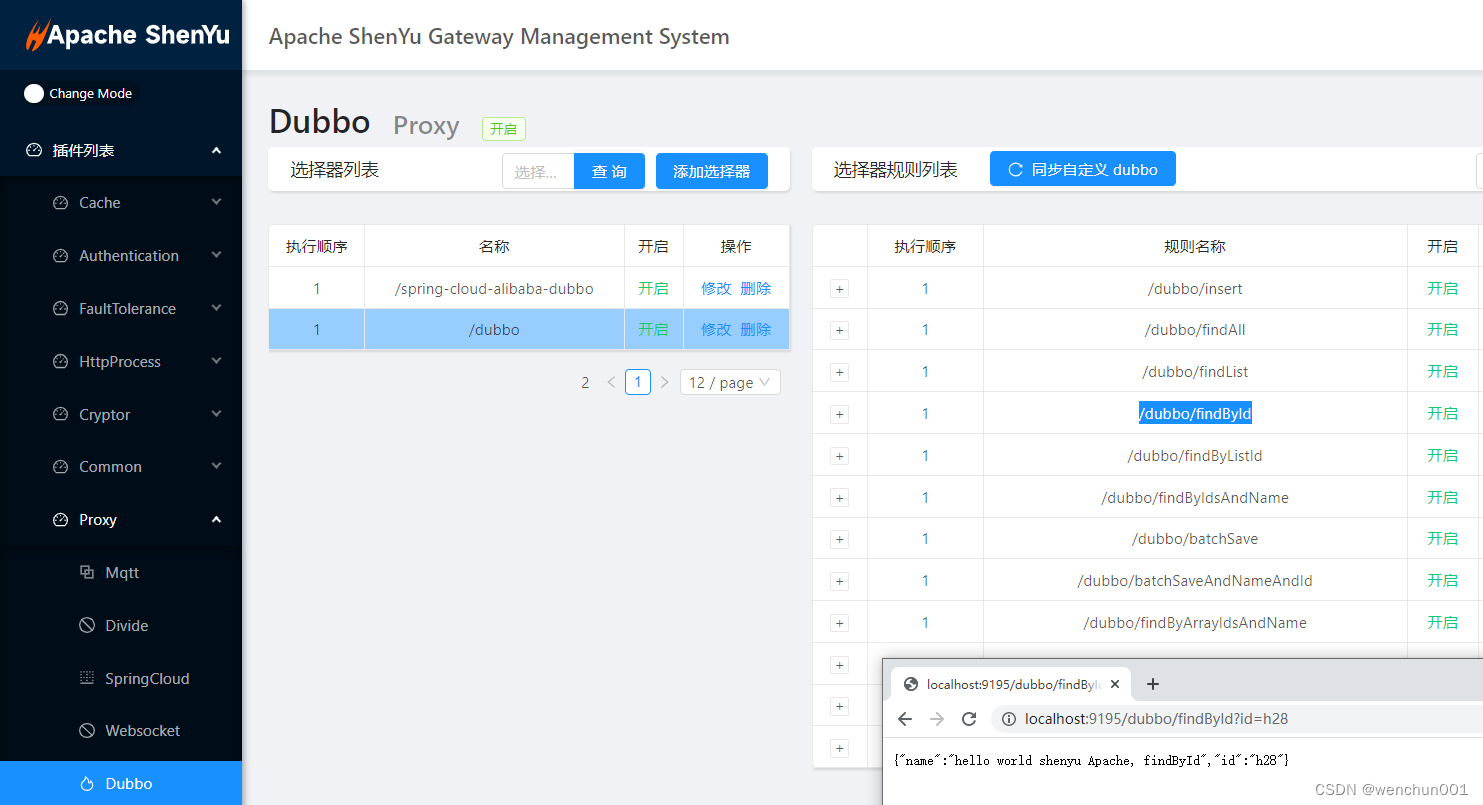This screenshot has height=805, width=1483.
Task: Click the Websocket stop icon
Action: tap(87, 731)
